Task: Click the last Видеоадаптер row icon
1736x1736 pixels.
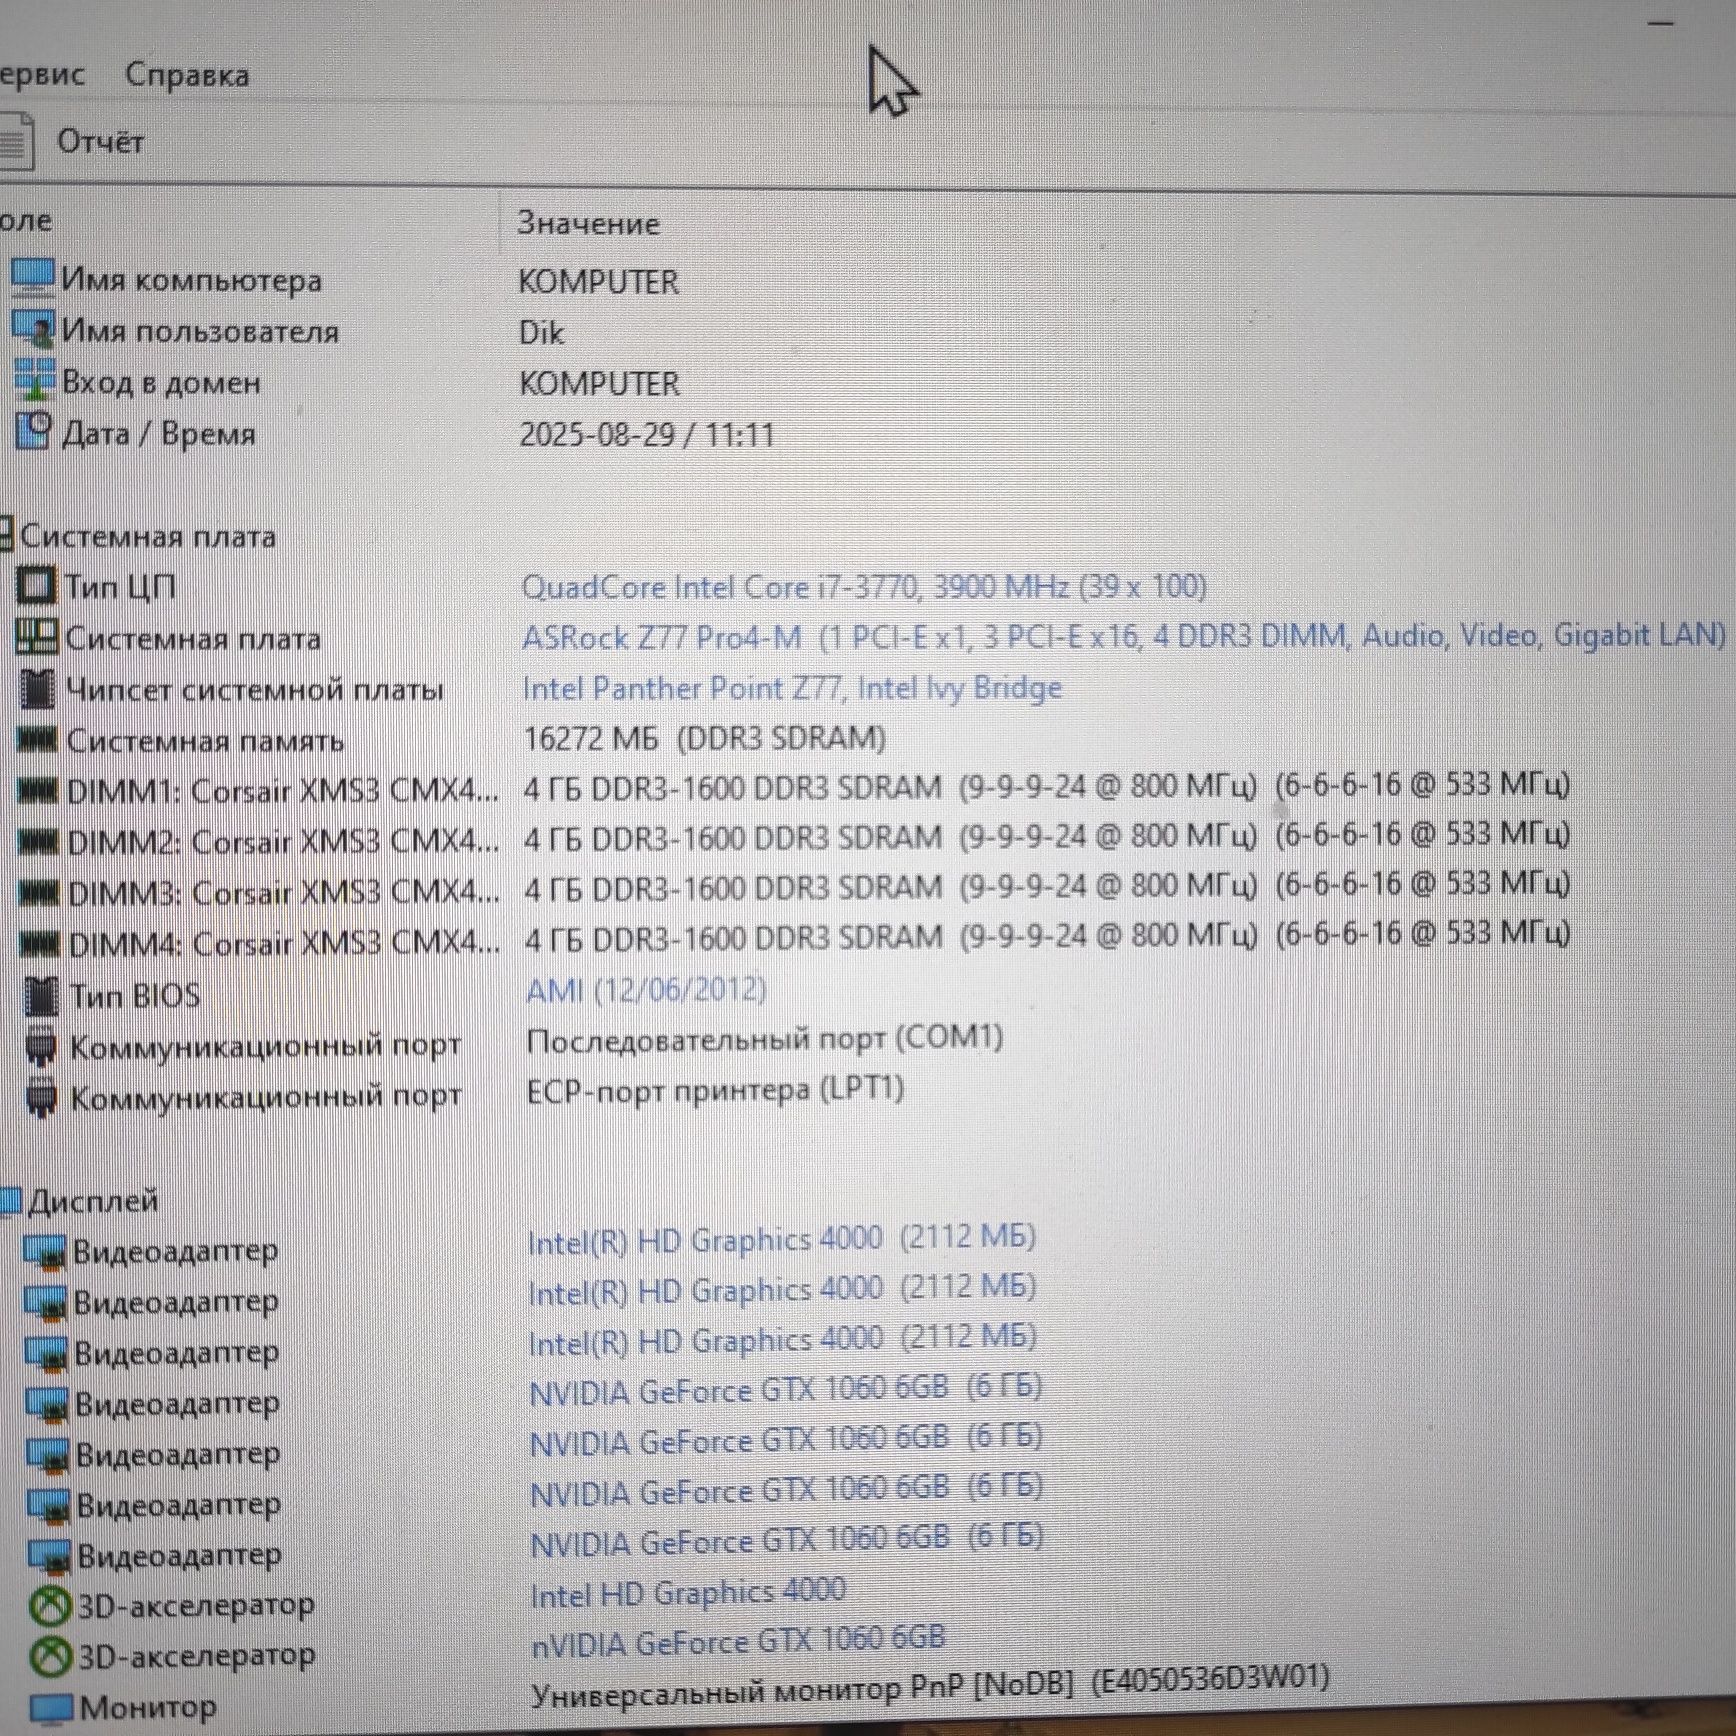Action: click(x=50, y=1556)
